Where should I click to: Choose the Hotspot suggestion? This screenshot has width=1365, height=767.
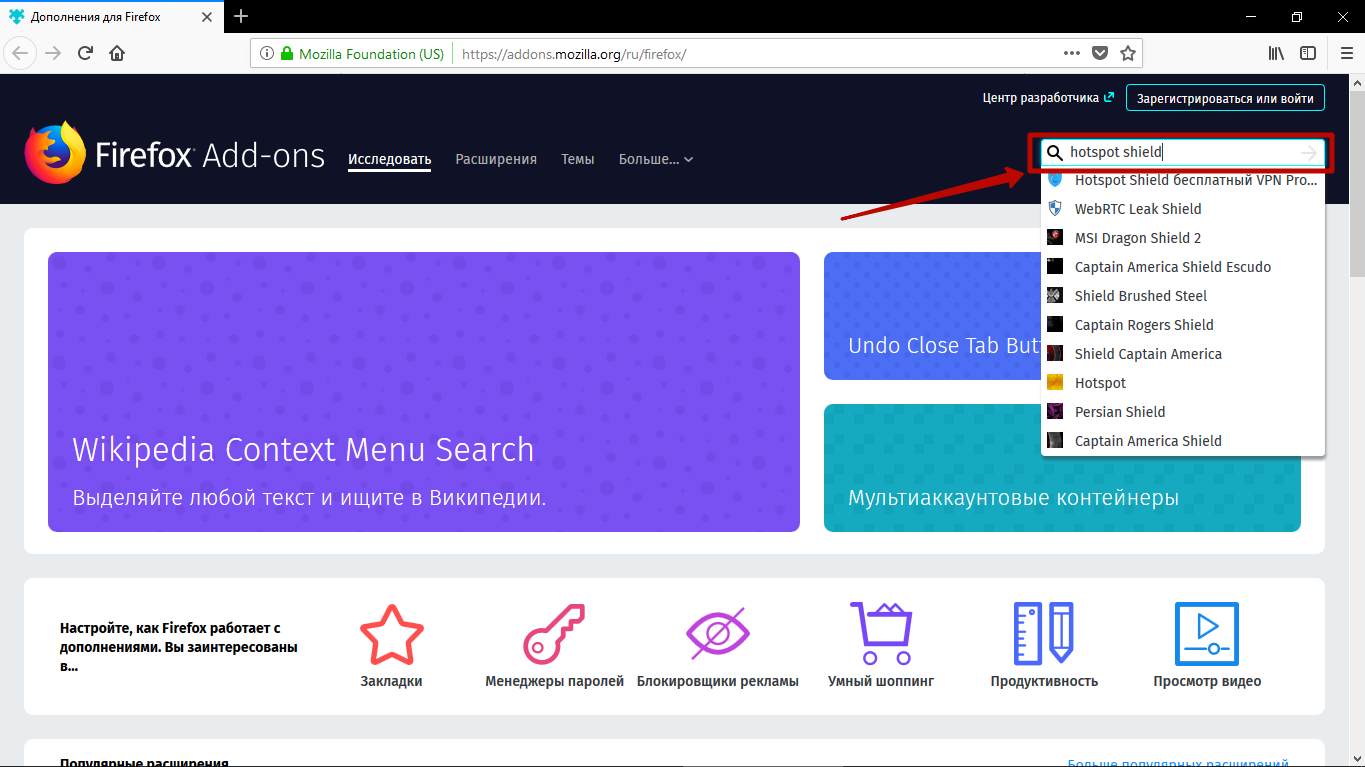[1183, 383]
